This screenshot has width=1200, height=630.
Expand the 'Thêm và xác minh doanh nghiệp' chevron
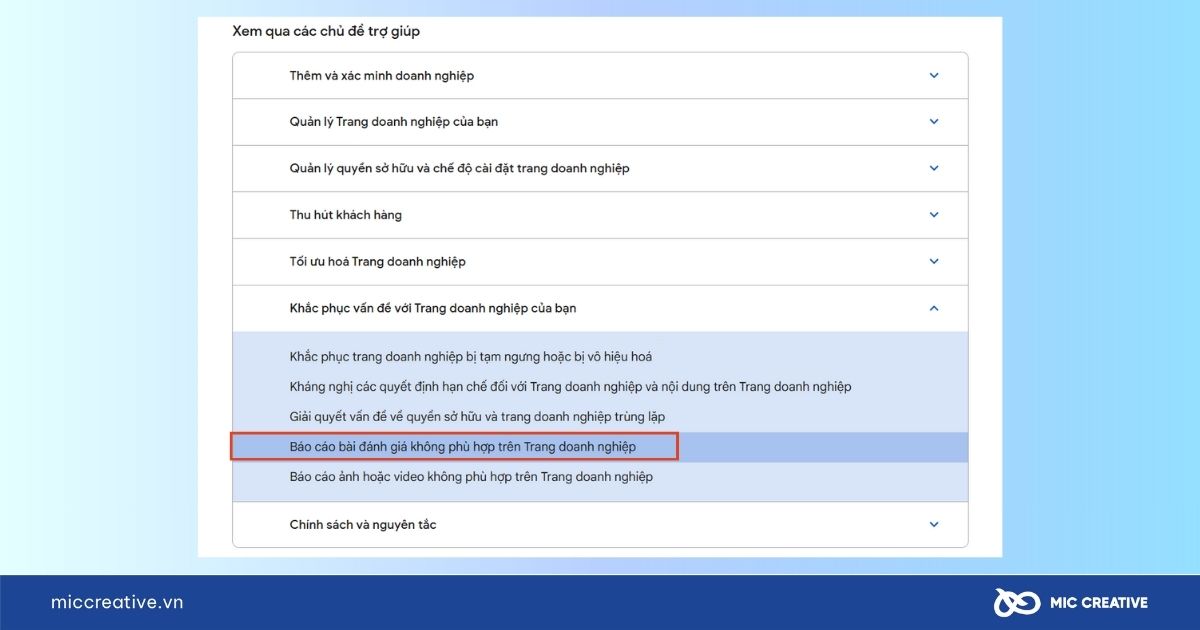(934, 75)
